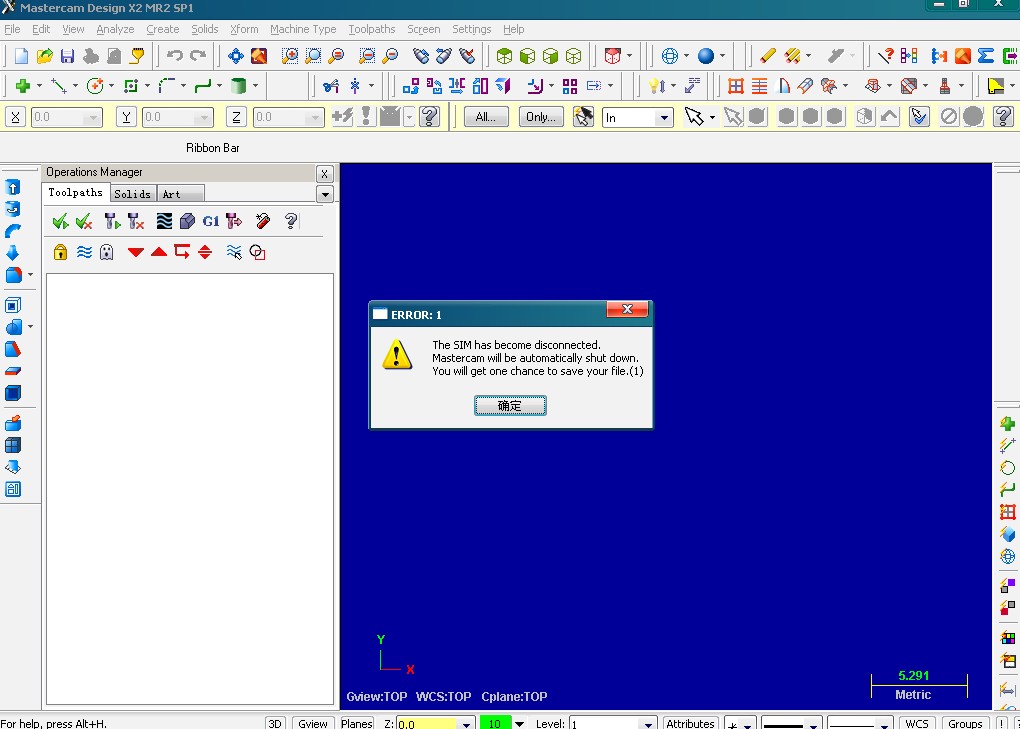1020x729 pixels.
Task: Open the Z depth dropdown in the status bar
Action: (466, 723)
